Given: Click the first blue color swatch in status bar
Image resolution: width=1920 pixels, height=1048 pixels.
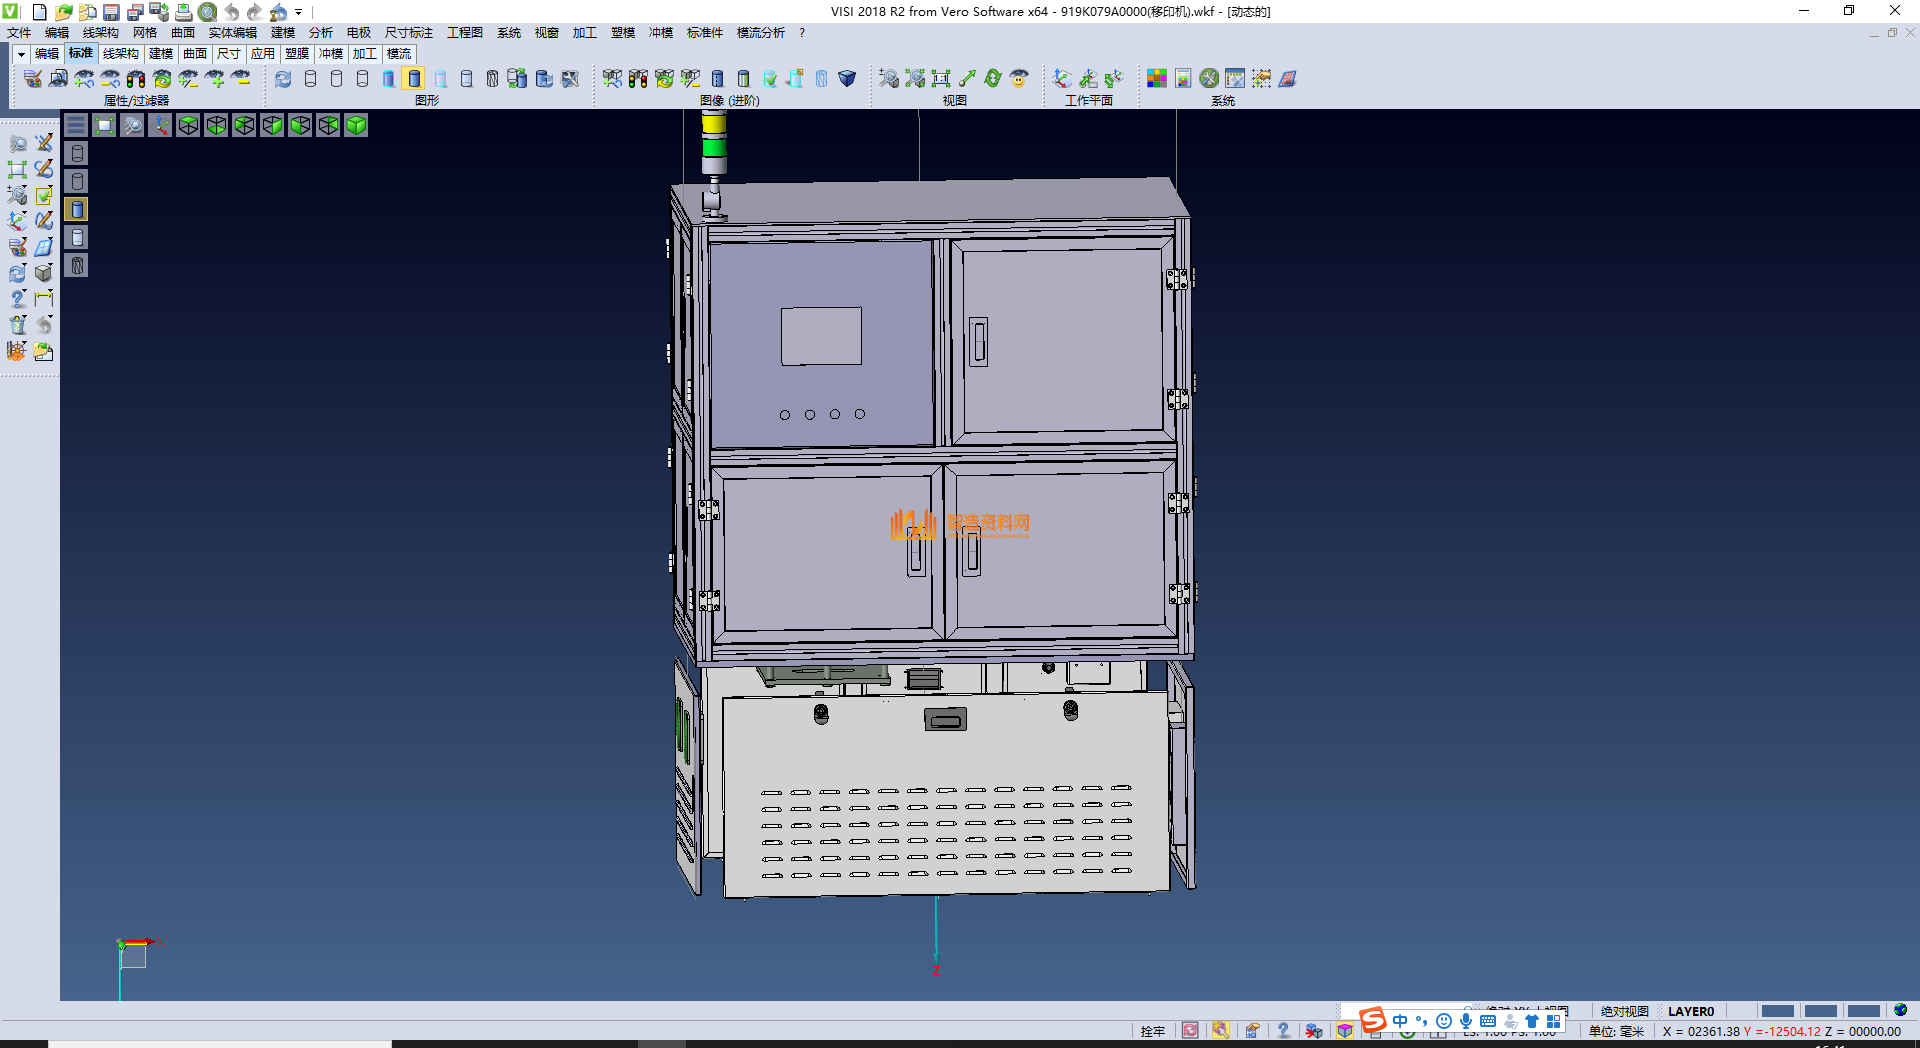Looking at the screenshot, I should point(1777,1011).
